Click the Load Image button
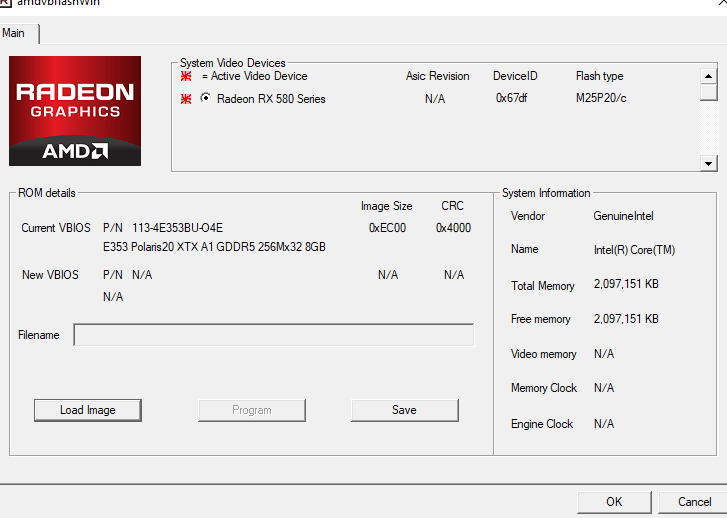Image resolution: width=727 pixels, height=518 pixels. coord(88,410)
